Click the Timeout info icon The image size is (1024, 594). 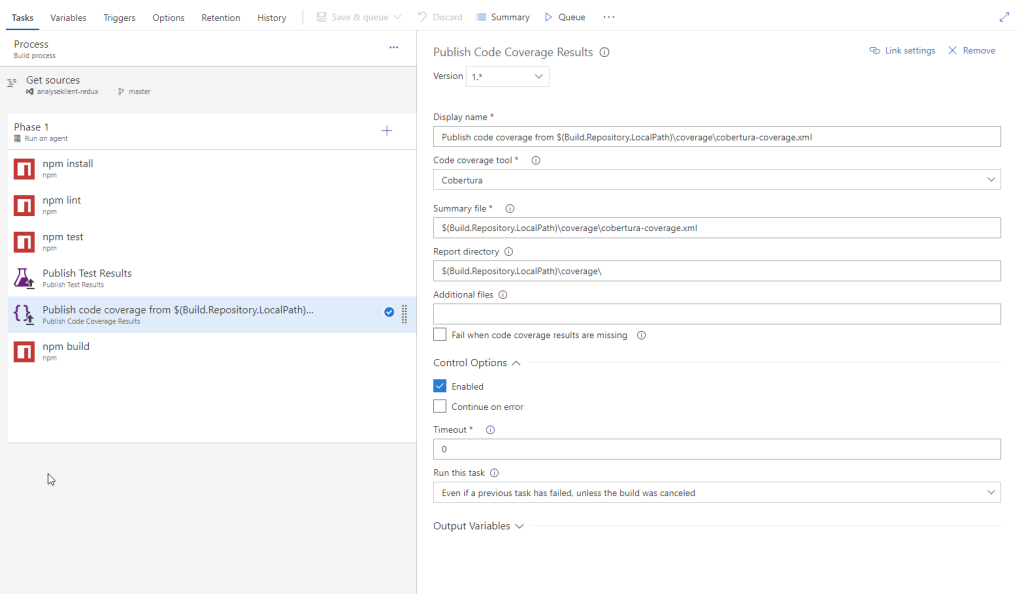pyautogui.click(x=490, y=430)
